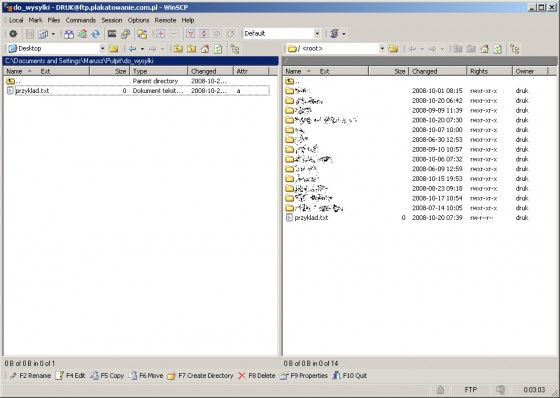This screenshot has width=560, height=398.
Task: Go back in the local panel history
Action: tap(132, 49)
